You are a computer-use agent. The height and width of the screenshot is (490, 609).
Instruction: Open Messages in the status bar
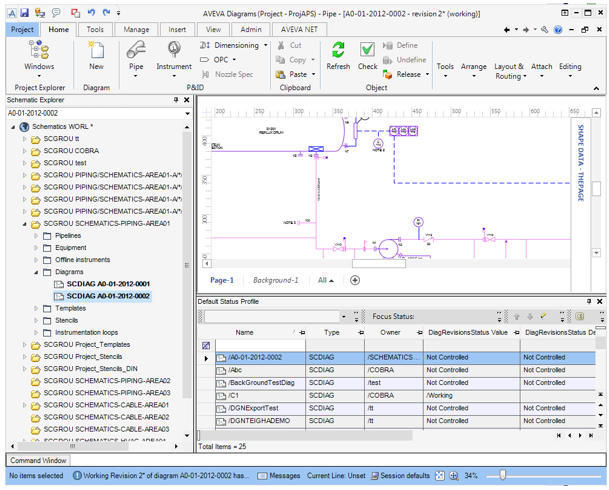click(x=279, y=475)
